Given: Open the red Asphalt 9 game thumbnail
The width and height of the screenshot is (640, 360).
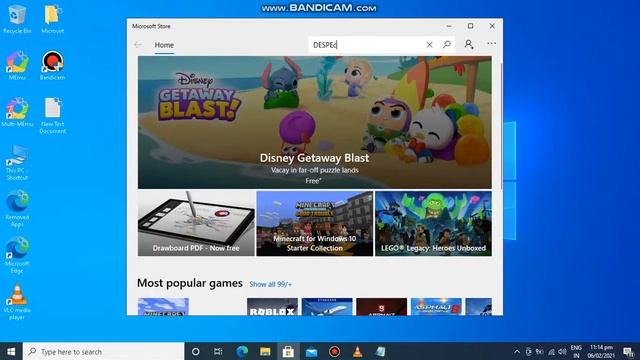Looking at the screenshot, I should [382, 307].
